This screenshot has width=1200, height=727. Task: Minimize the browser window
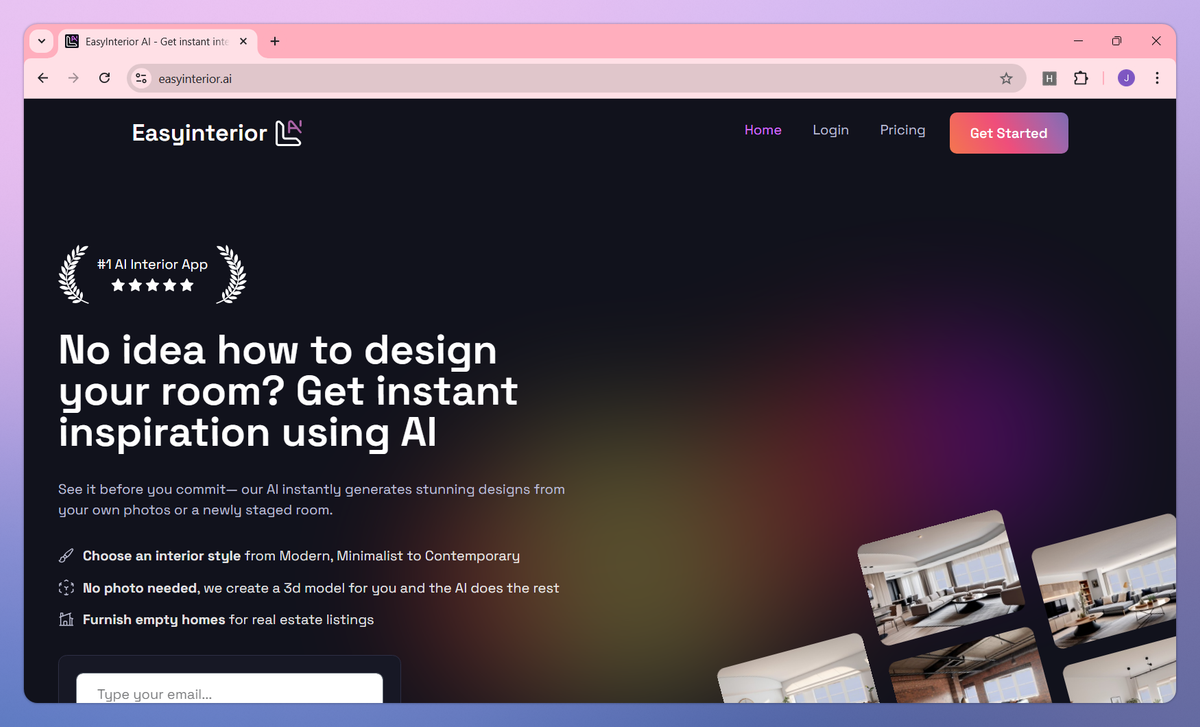pos(1079,41)
